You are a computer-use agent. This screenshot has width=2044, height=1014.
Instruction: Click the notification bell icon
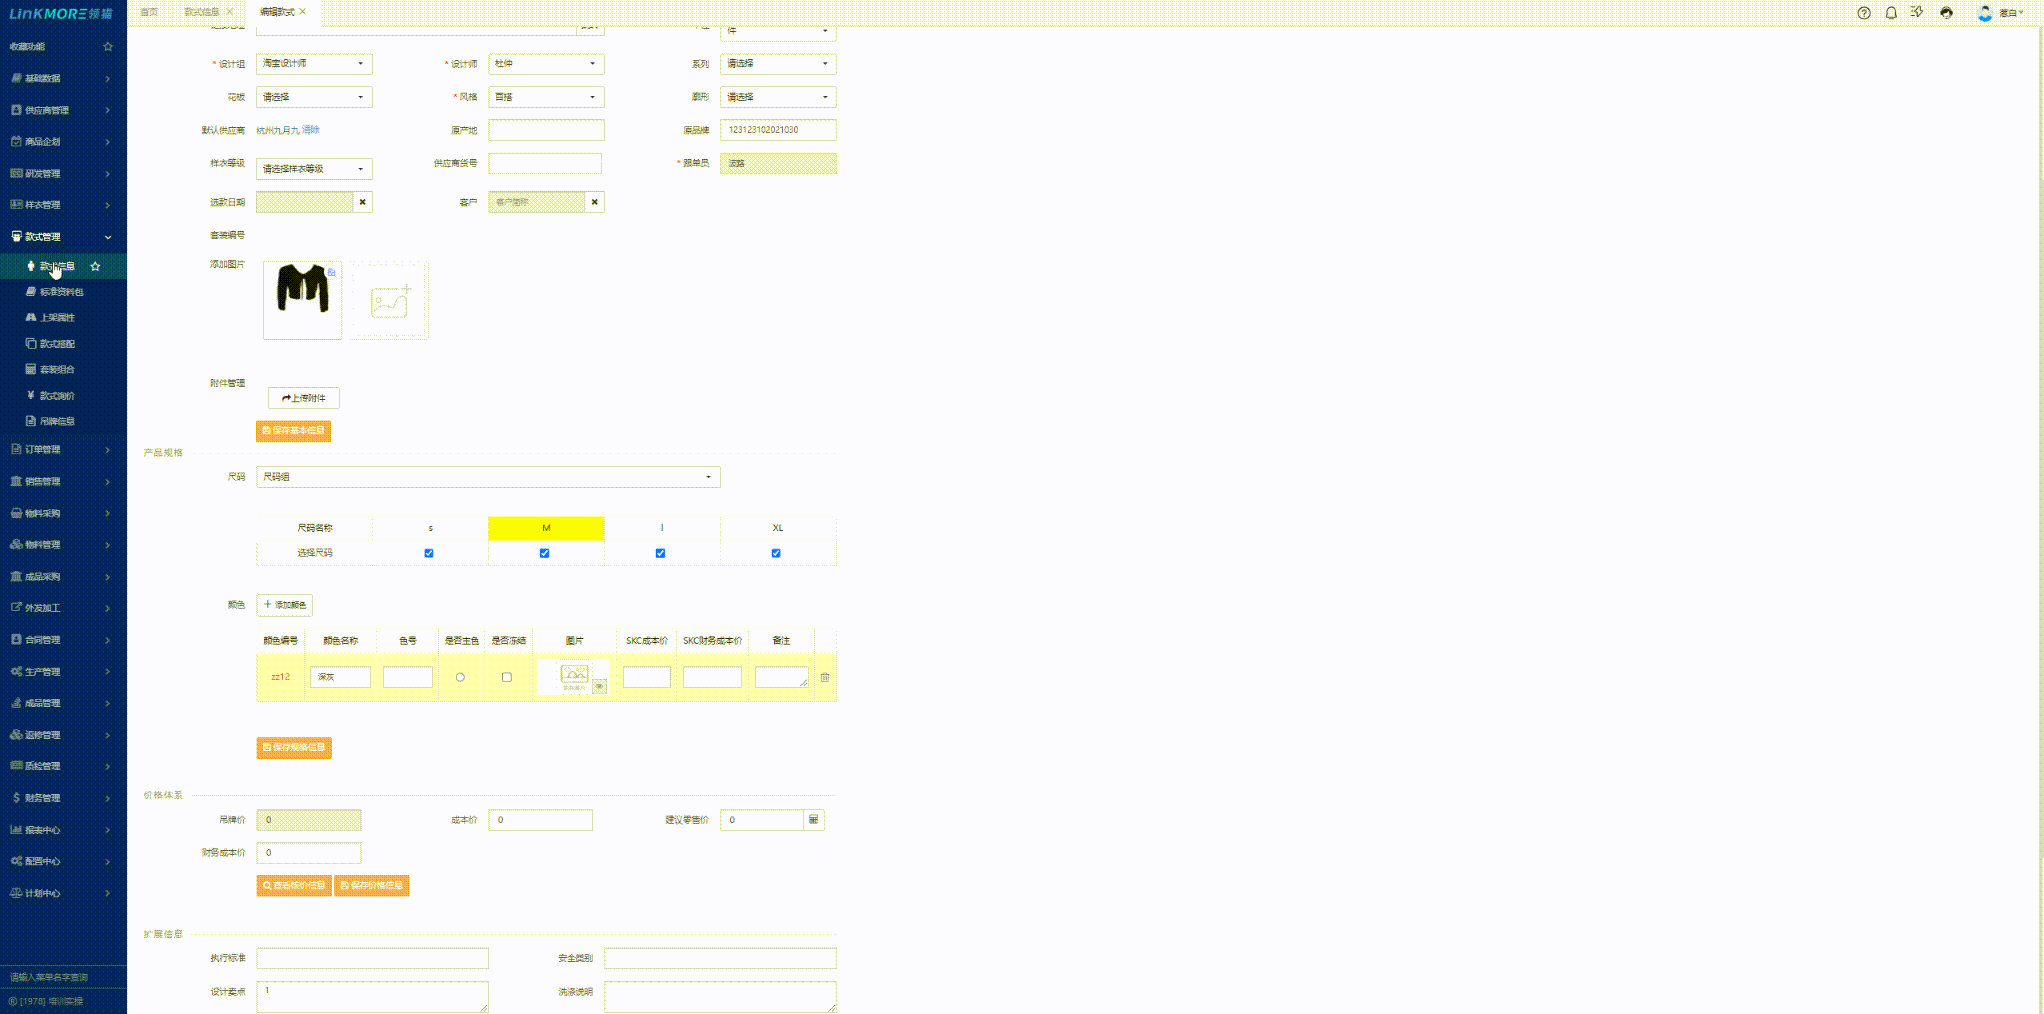tap(1891, 13)
